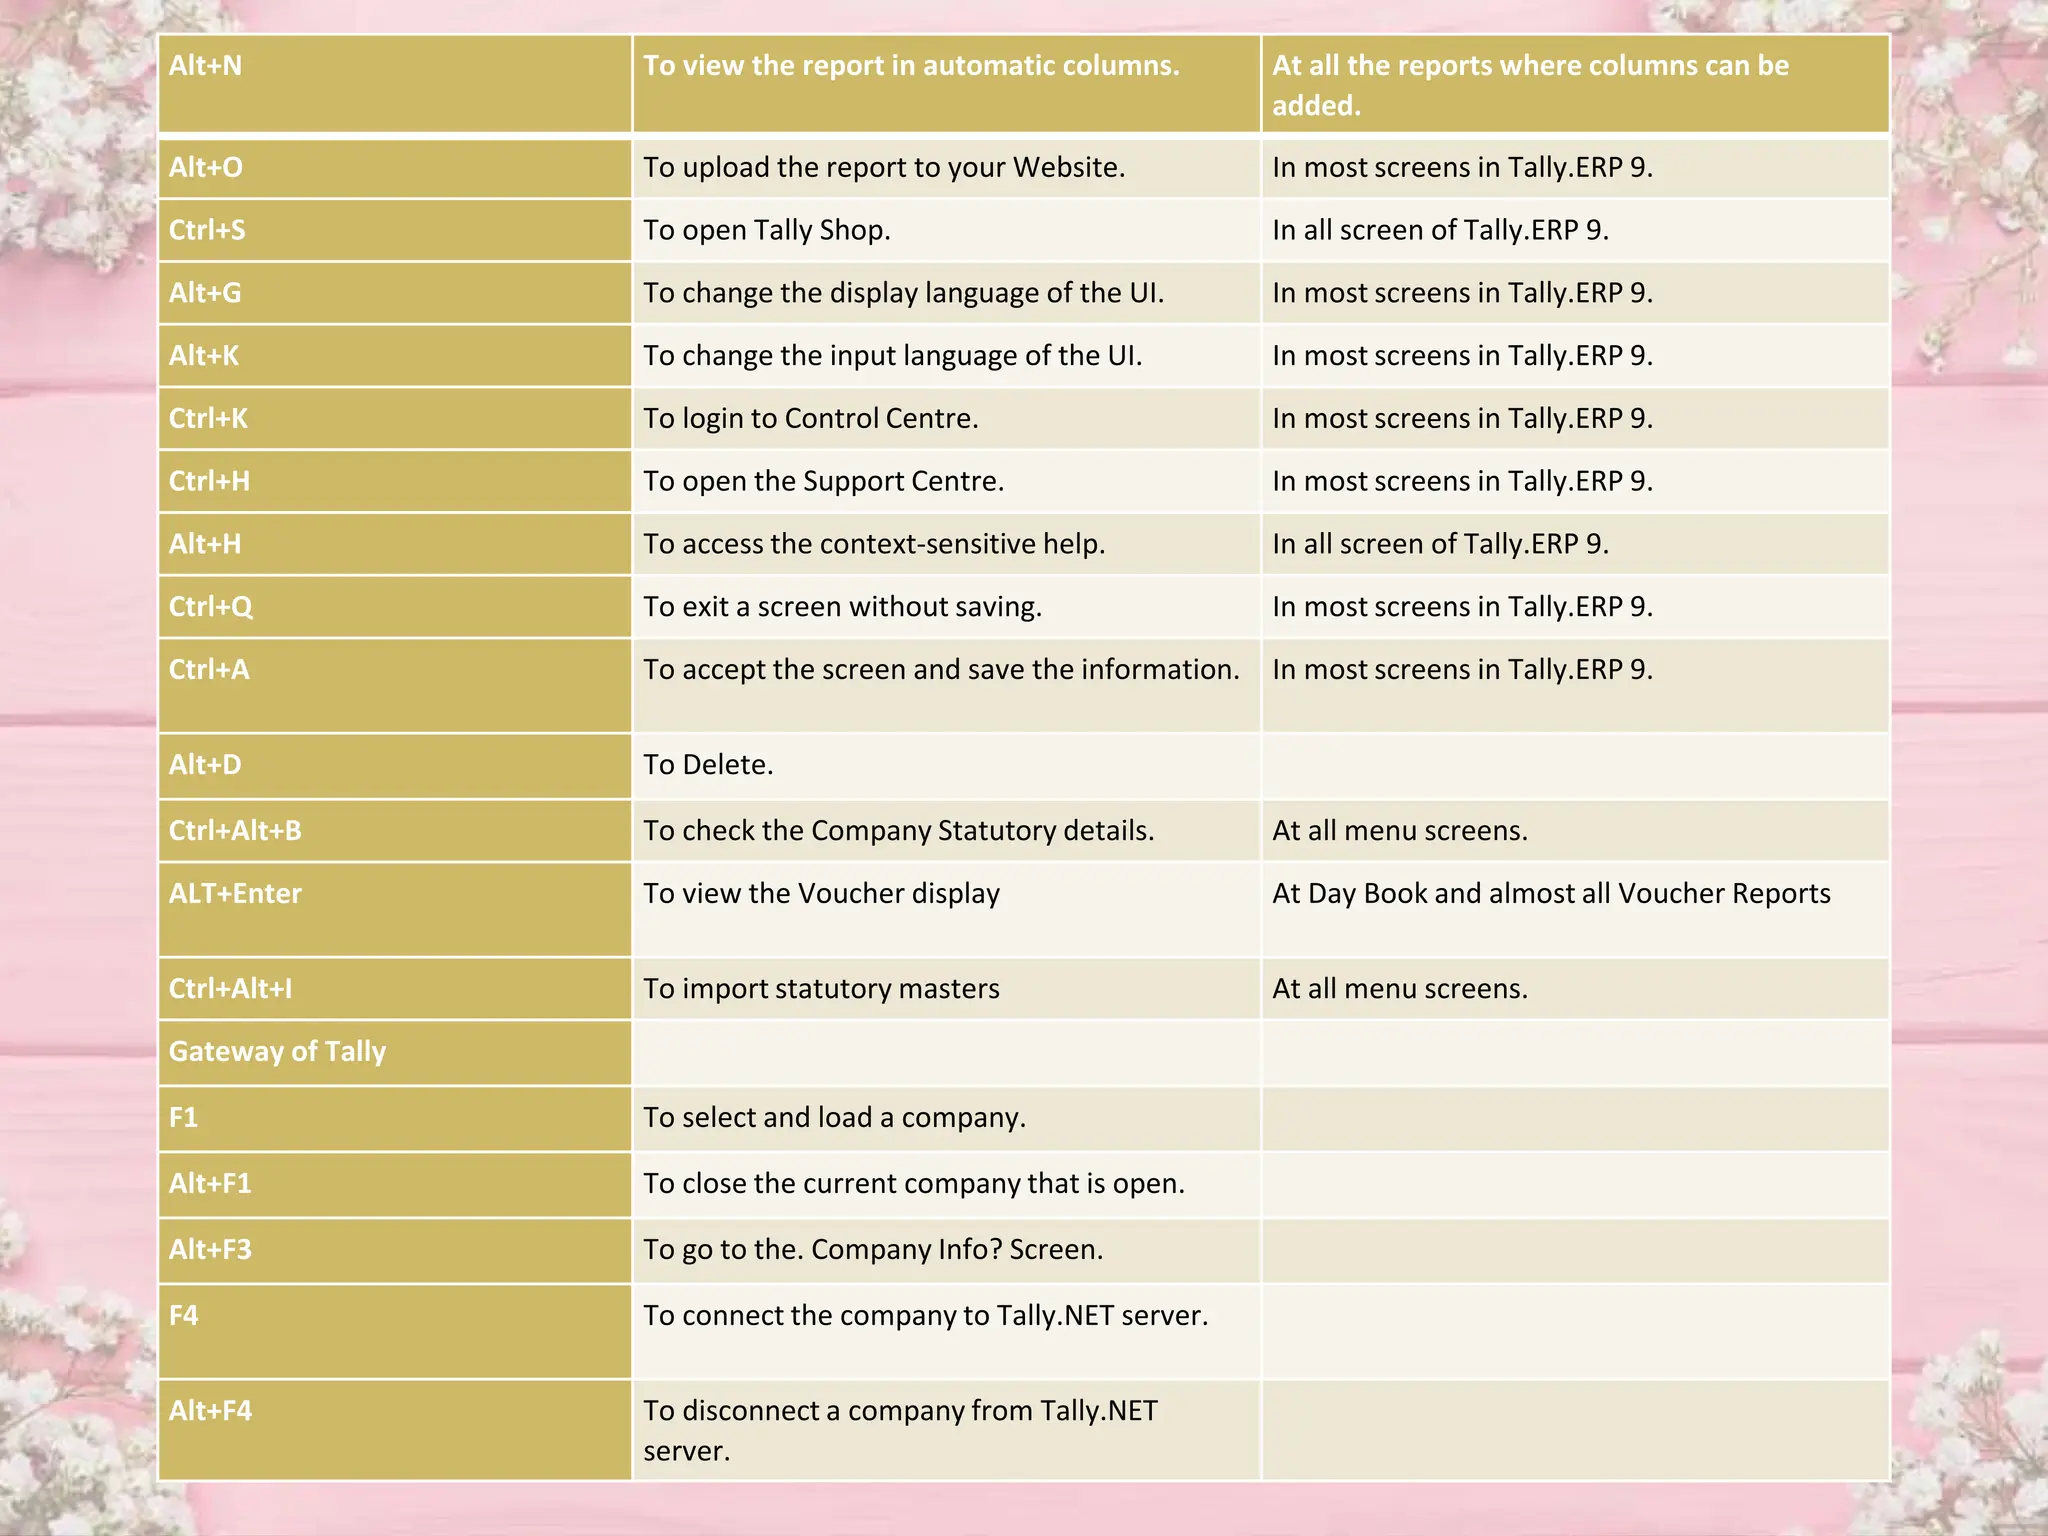Select the Alt+G shortcut cell
2048x1536 pixels.
[x=395, y=294]
